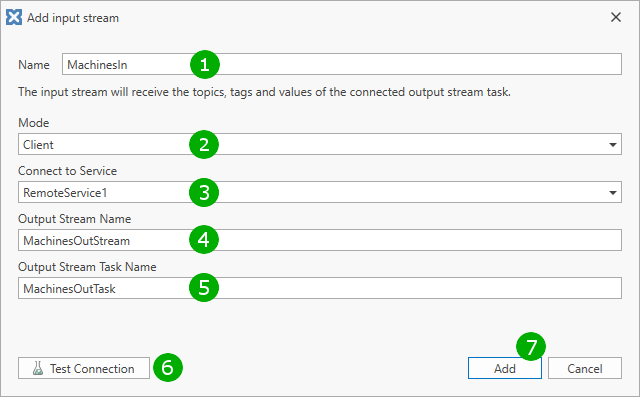
Task: Click the Output Stream Task Name field
Action: point(320,288)
